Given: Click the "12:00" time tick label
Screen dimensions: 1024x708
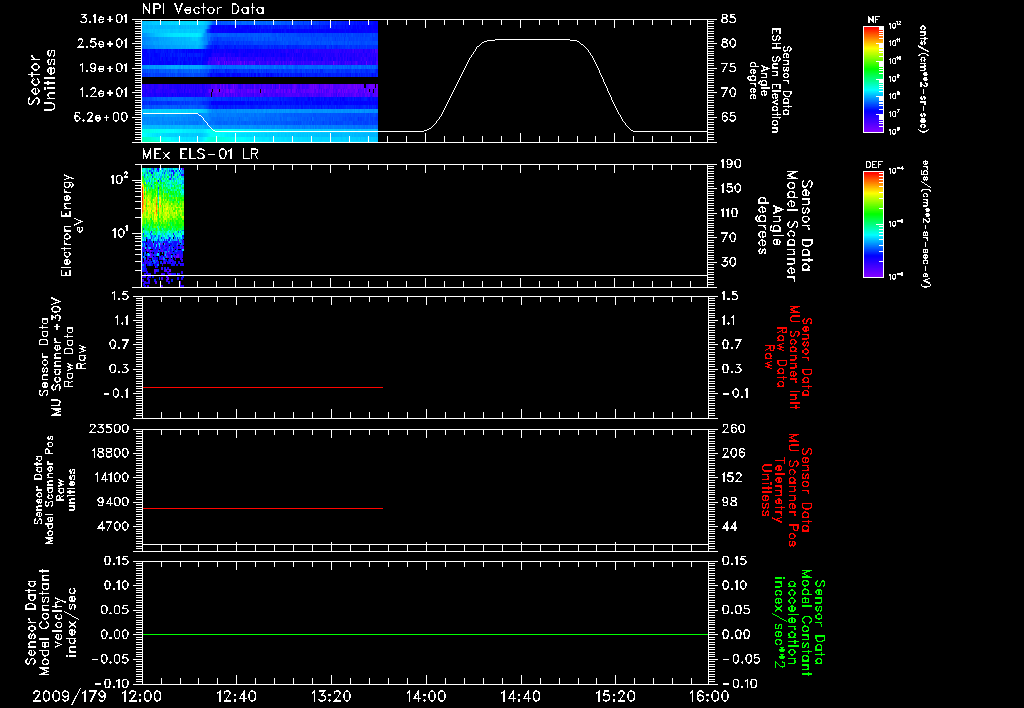Looking at the screenshot, I should click(x=142, y=696).
